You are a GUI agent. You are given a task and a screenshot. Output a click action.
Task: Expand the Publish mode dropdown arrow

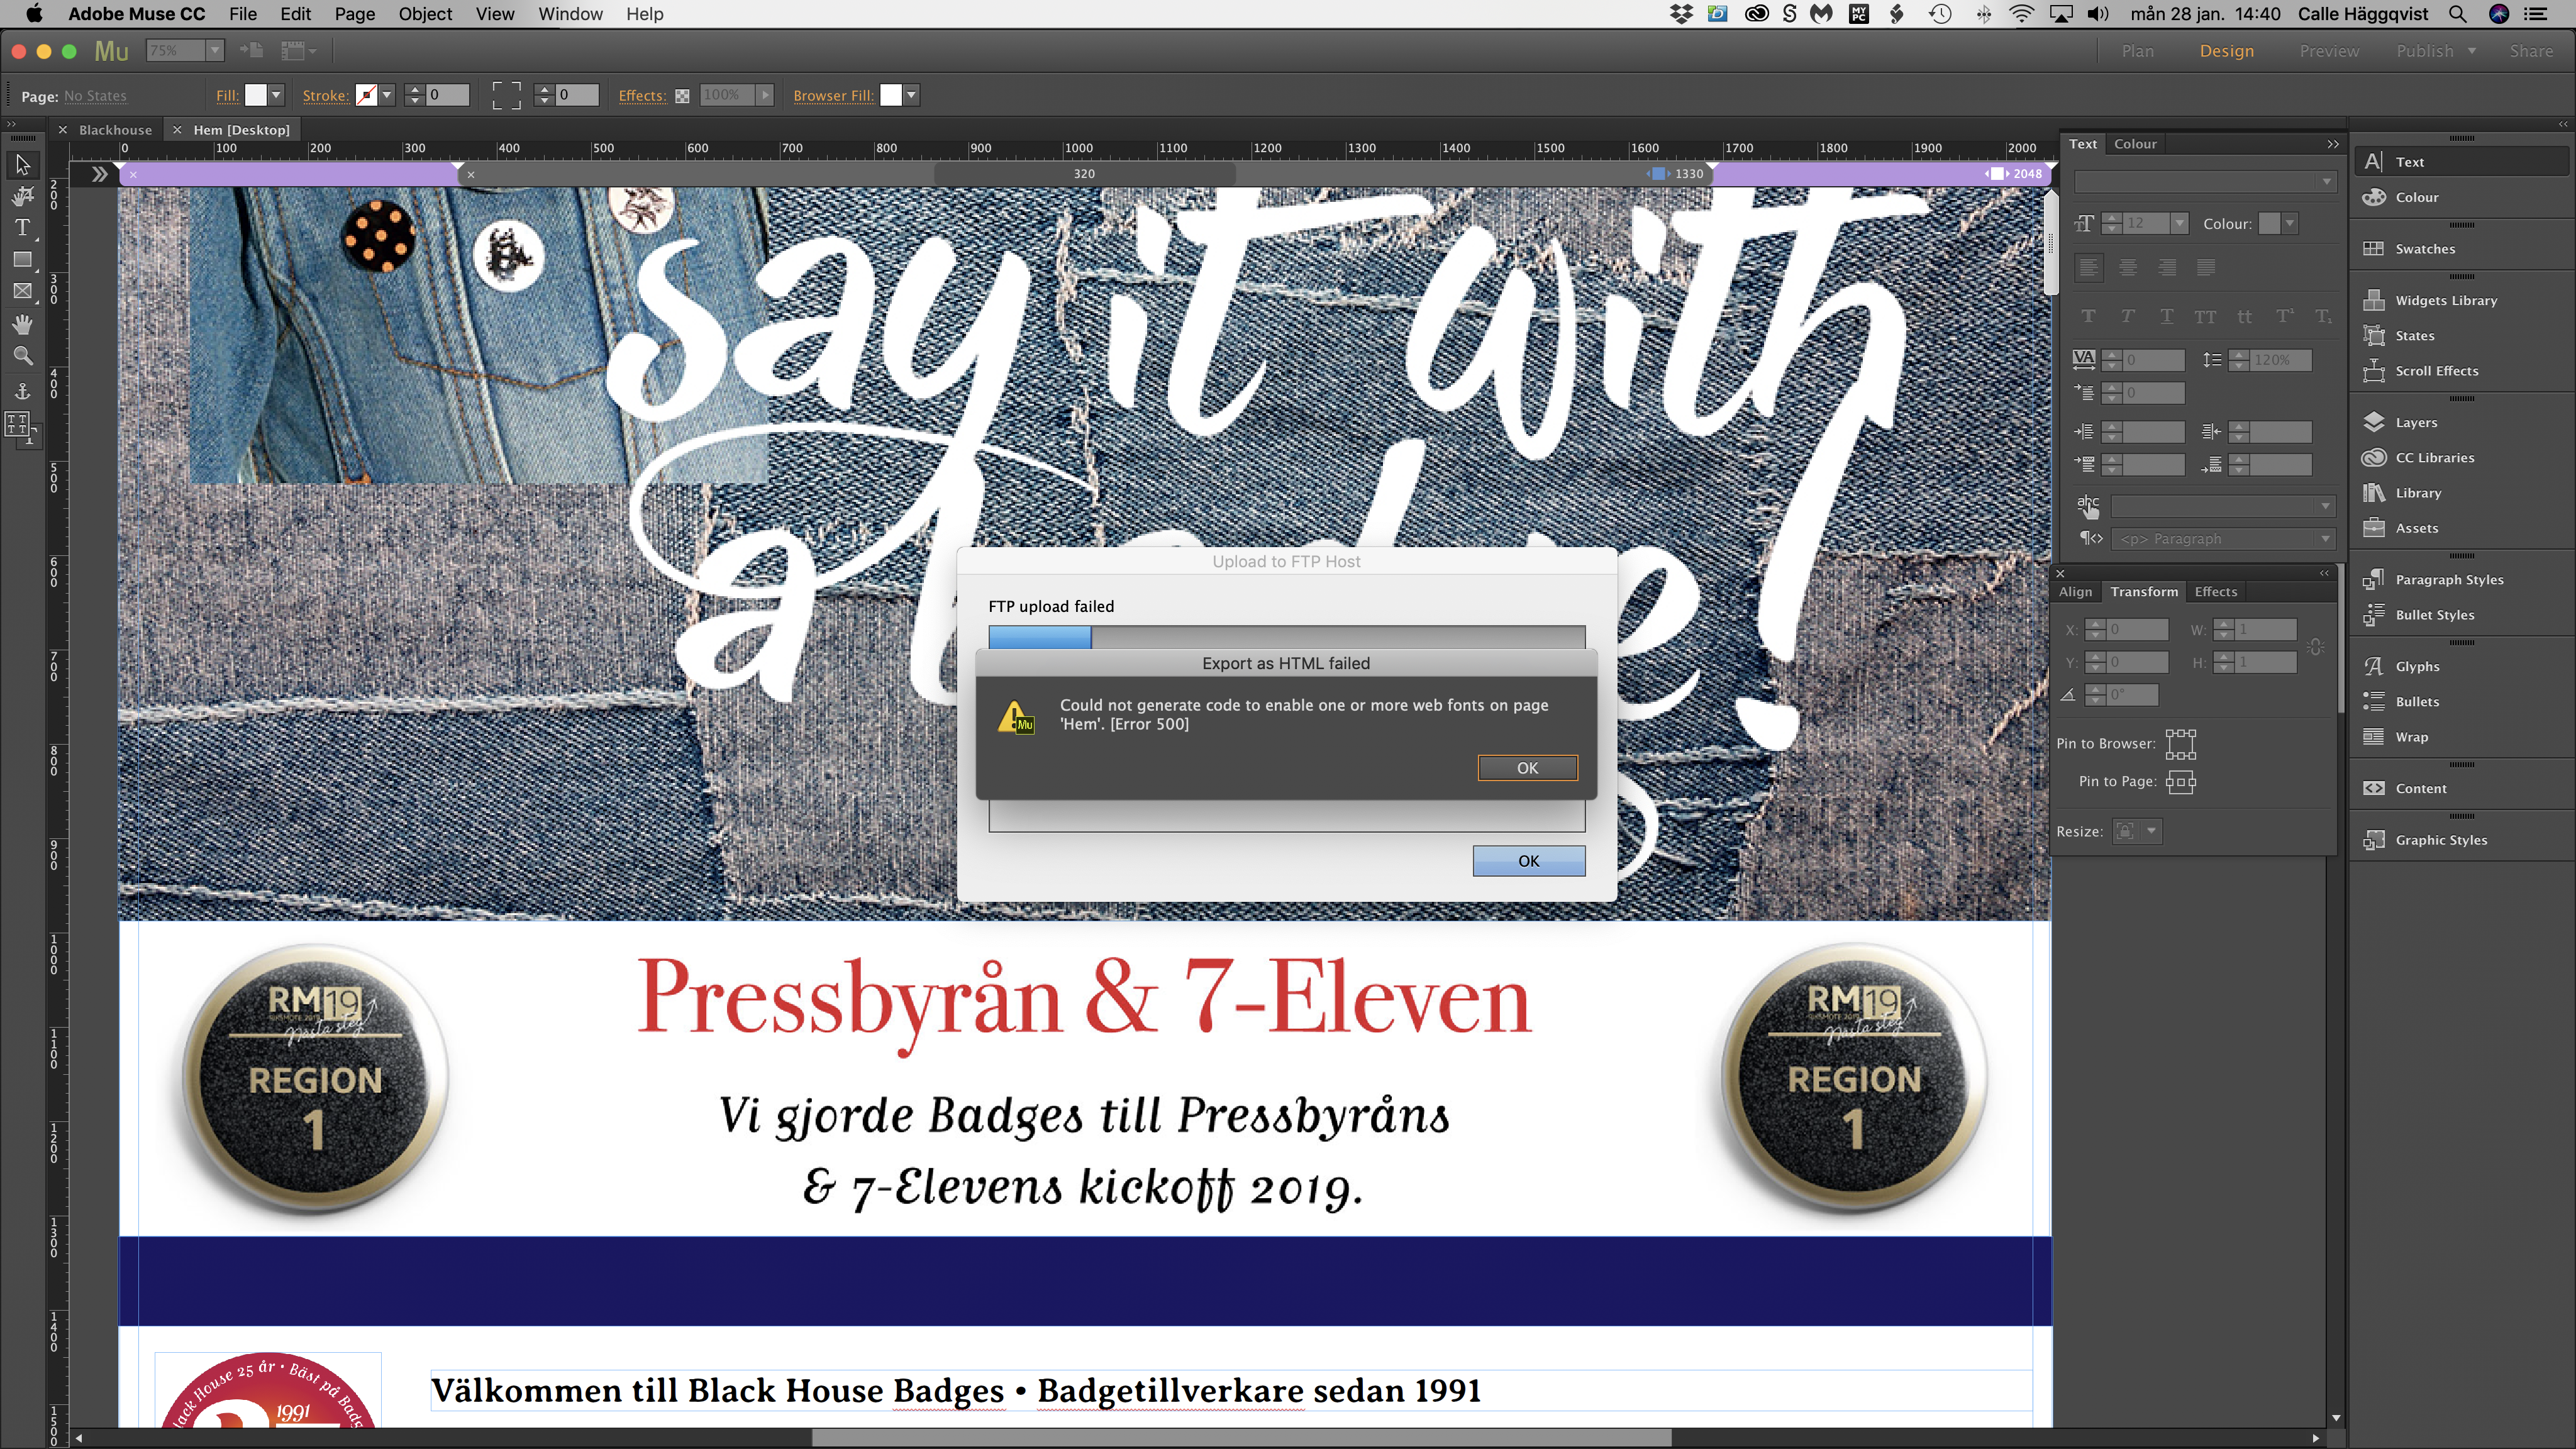2471,51
